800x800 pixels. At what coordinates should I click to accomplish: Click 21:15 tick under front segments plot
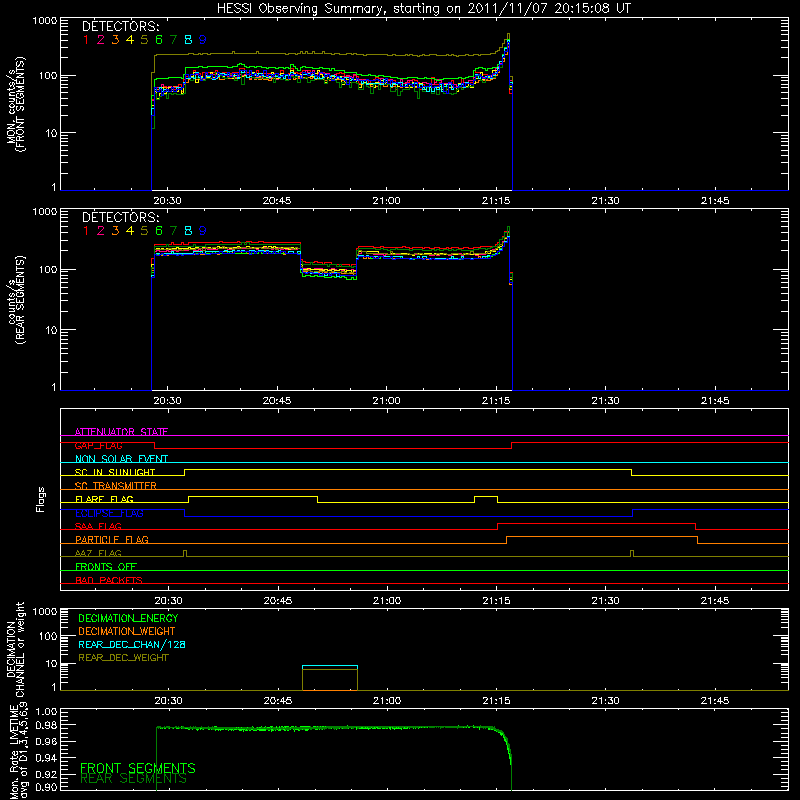click(x=496, y=200)
